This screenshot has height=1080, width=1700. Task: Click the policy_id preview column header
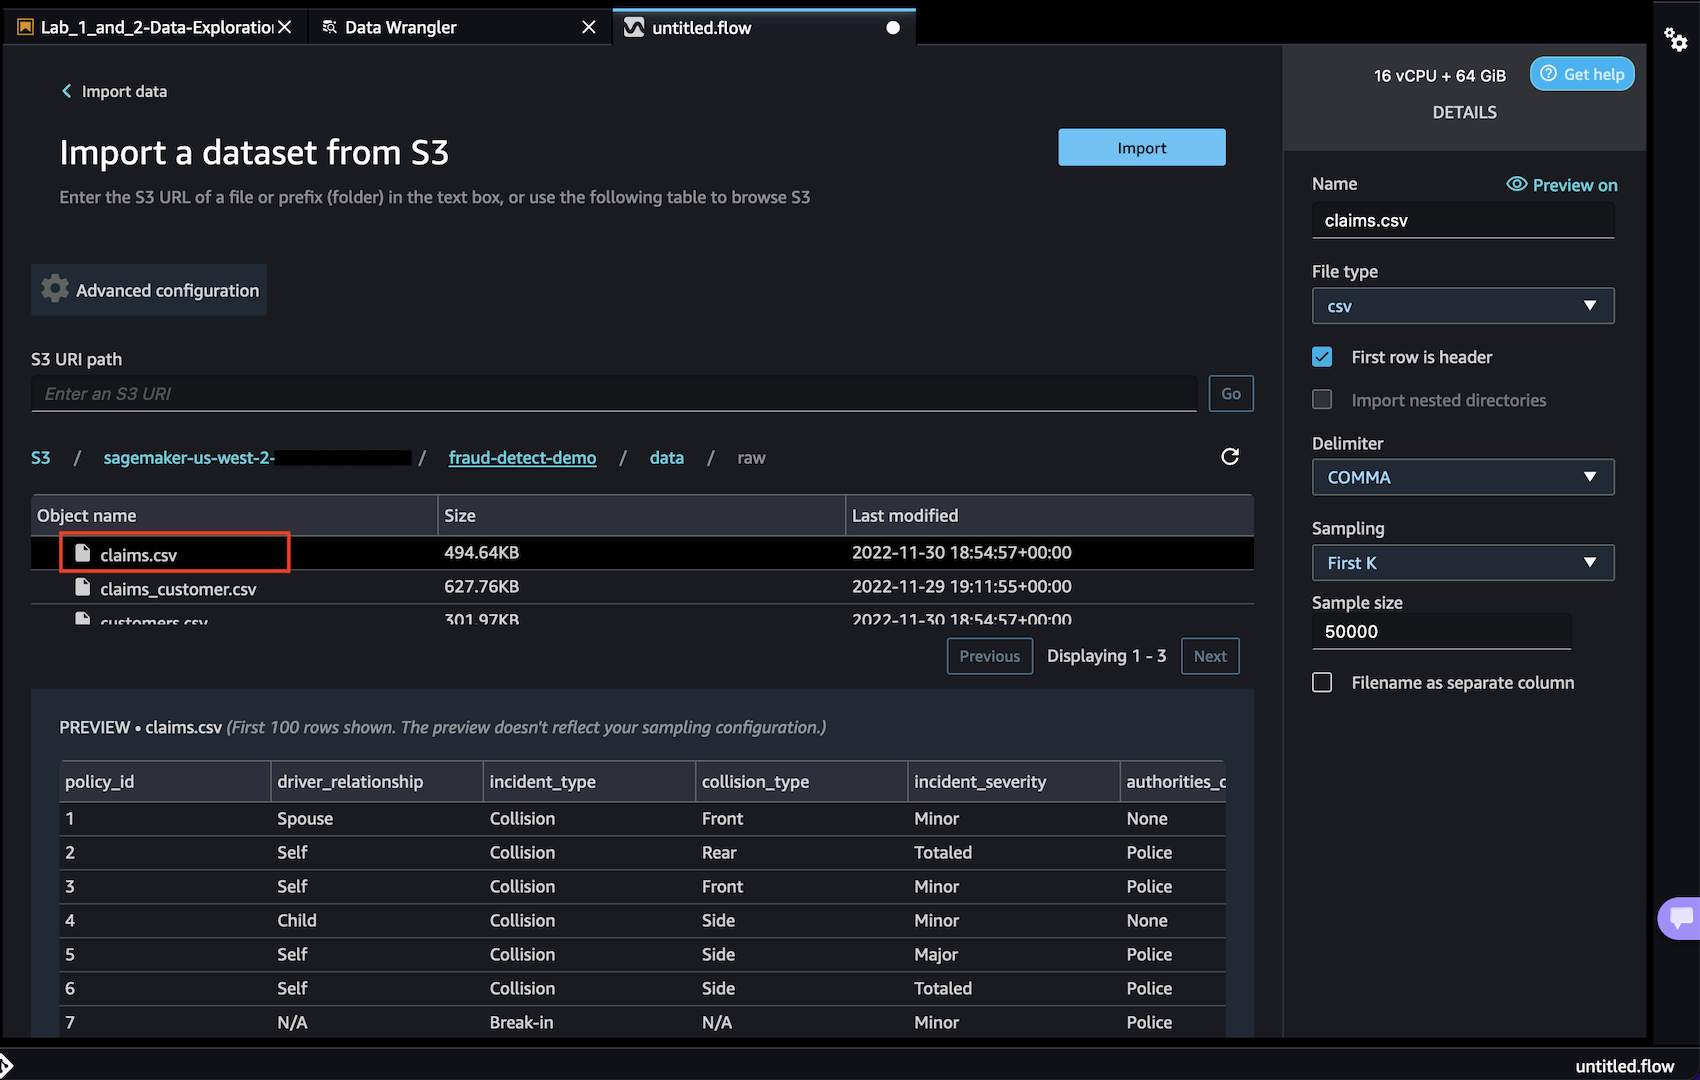[165, 781]
